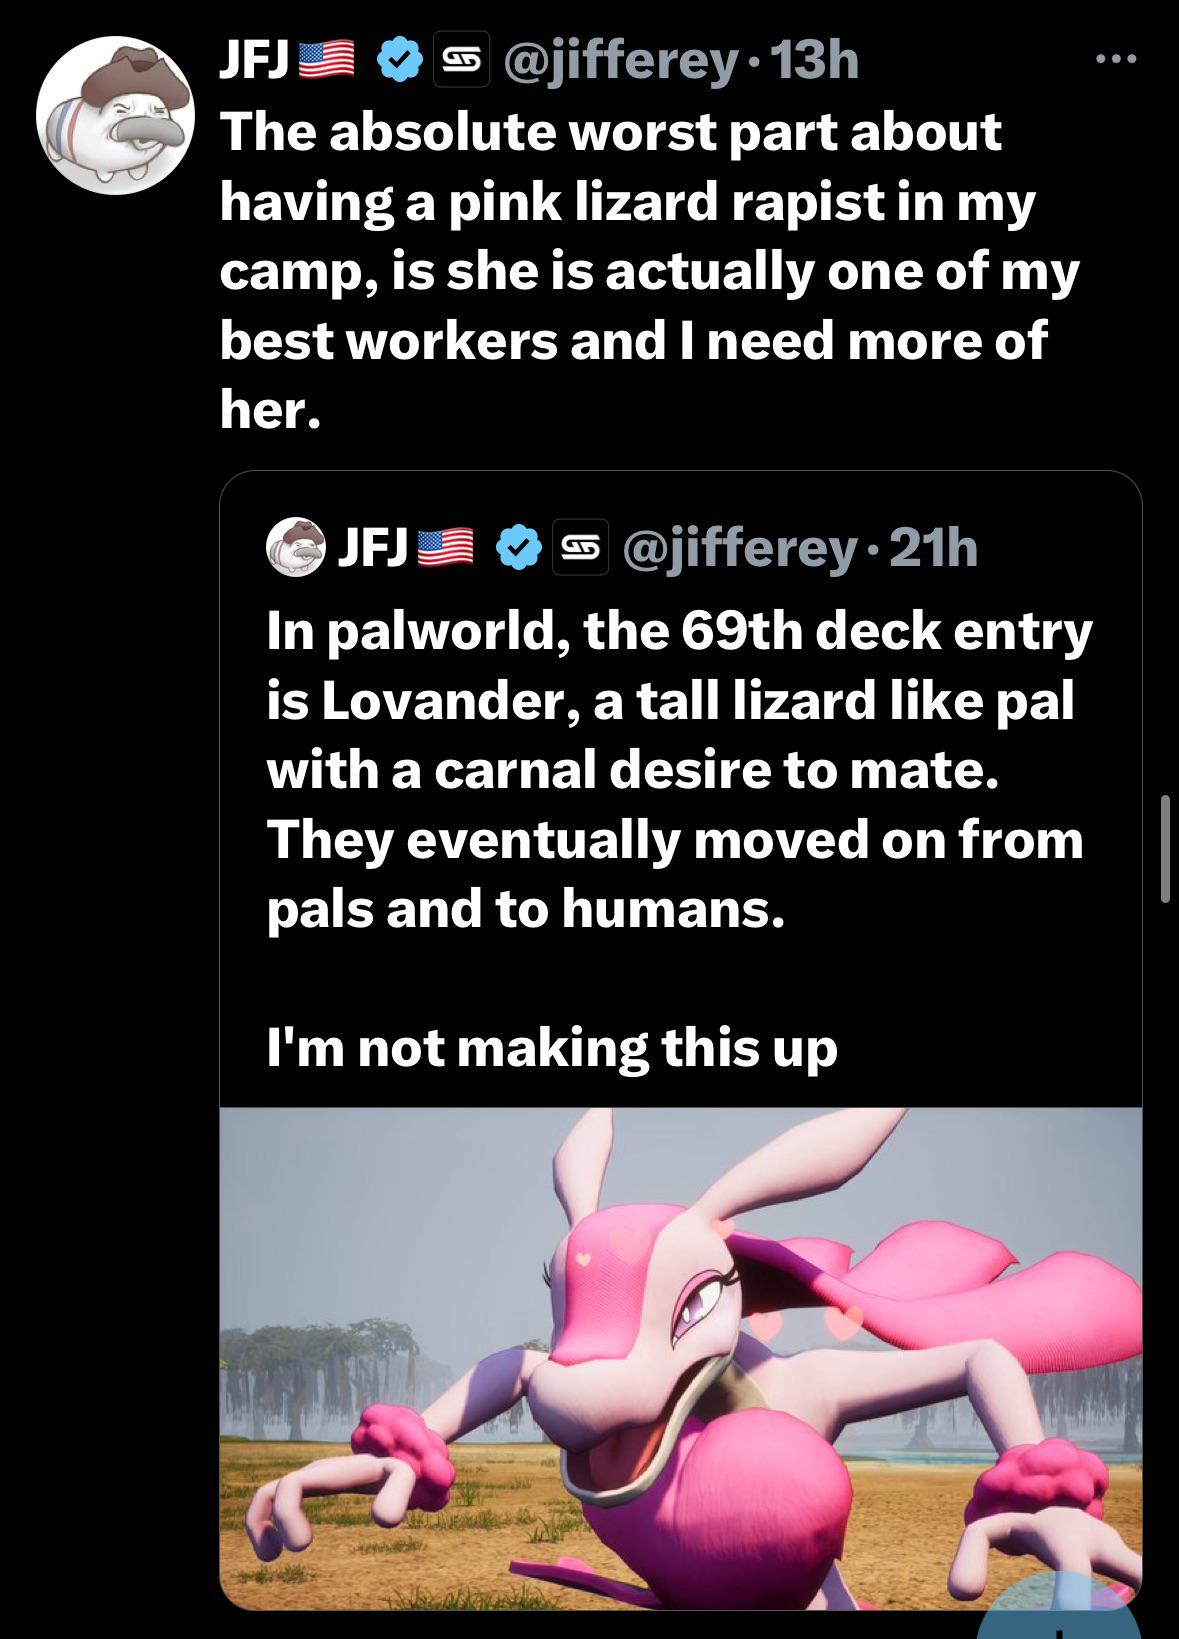1179x1639 pixels.
Task: Open JFJ's profile avatar on the main tweet
Action: (x=115, y=115)
